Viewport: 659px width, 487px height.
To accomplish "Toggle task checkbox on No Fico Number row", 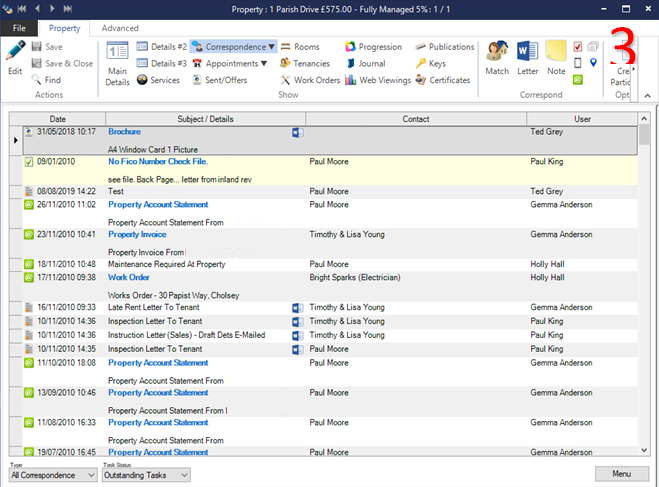I will tap(29, 161).
